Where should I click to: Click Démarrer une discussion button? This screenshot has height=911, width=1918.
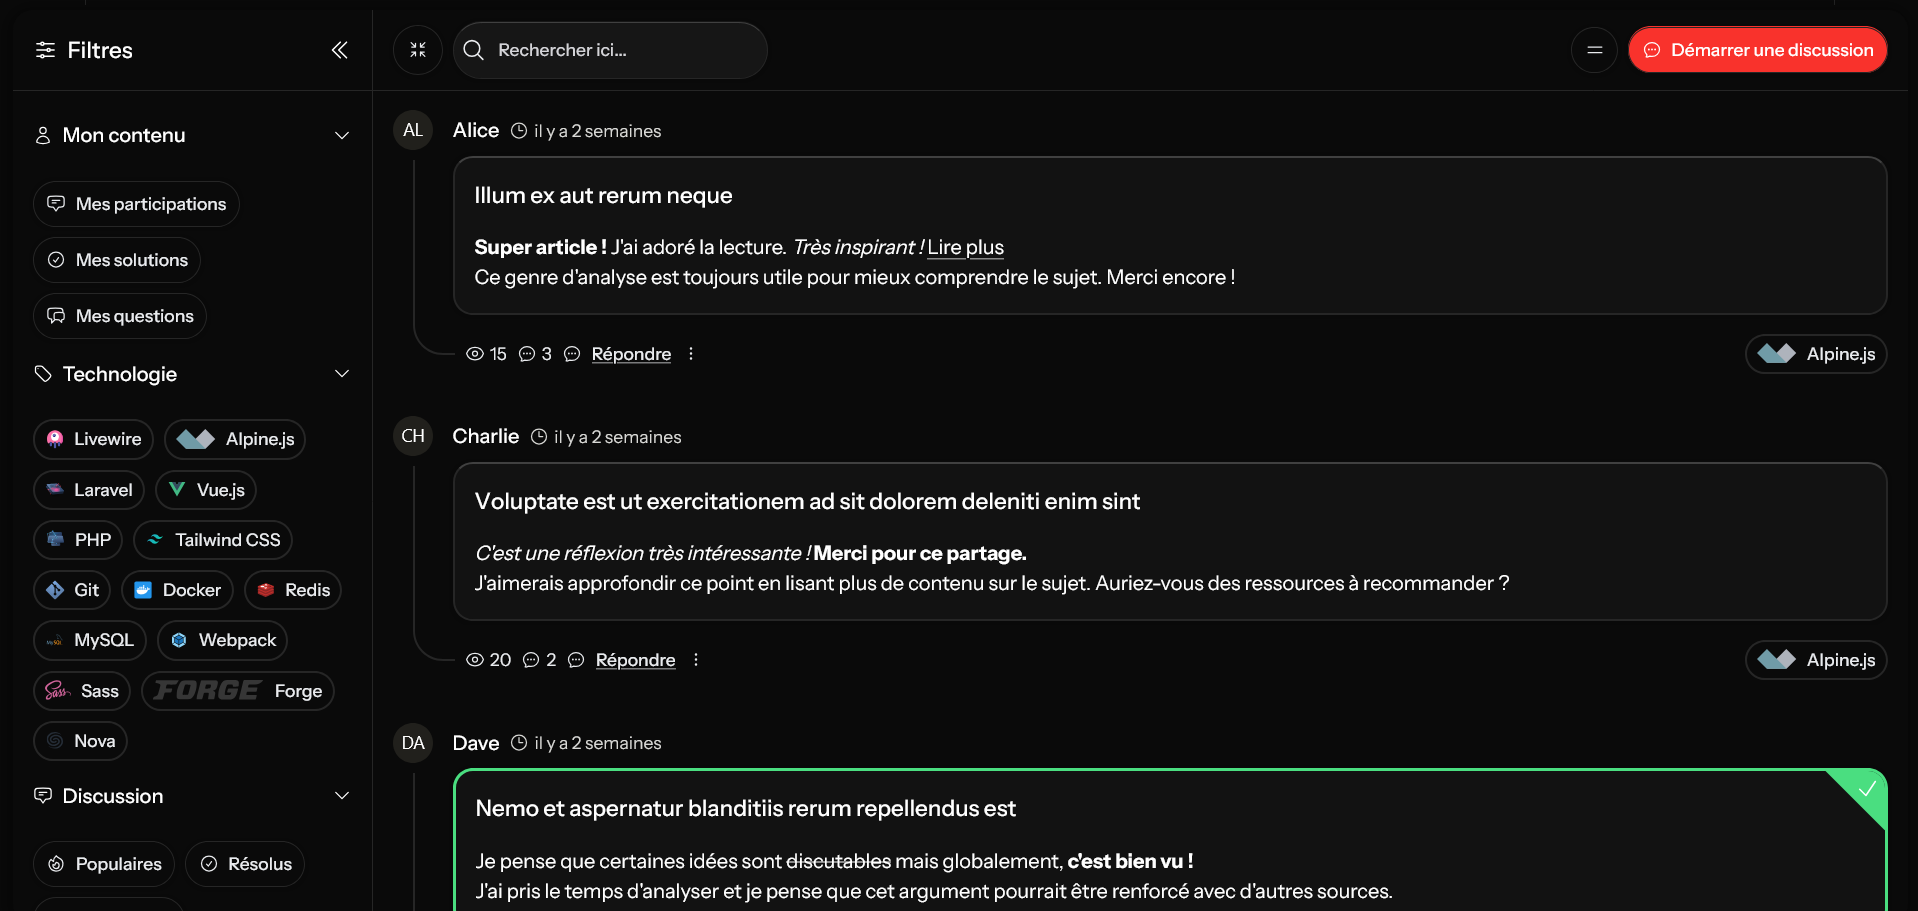click(1757, 50)
